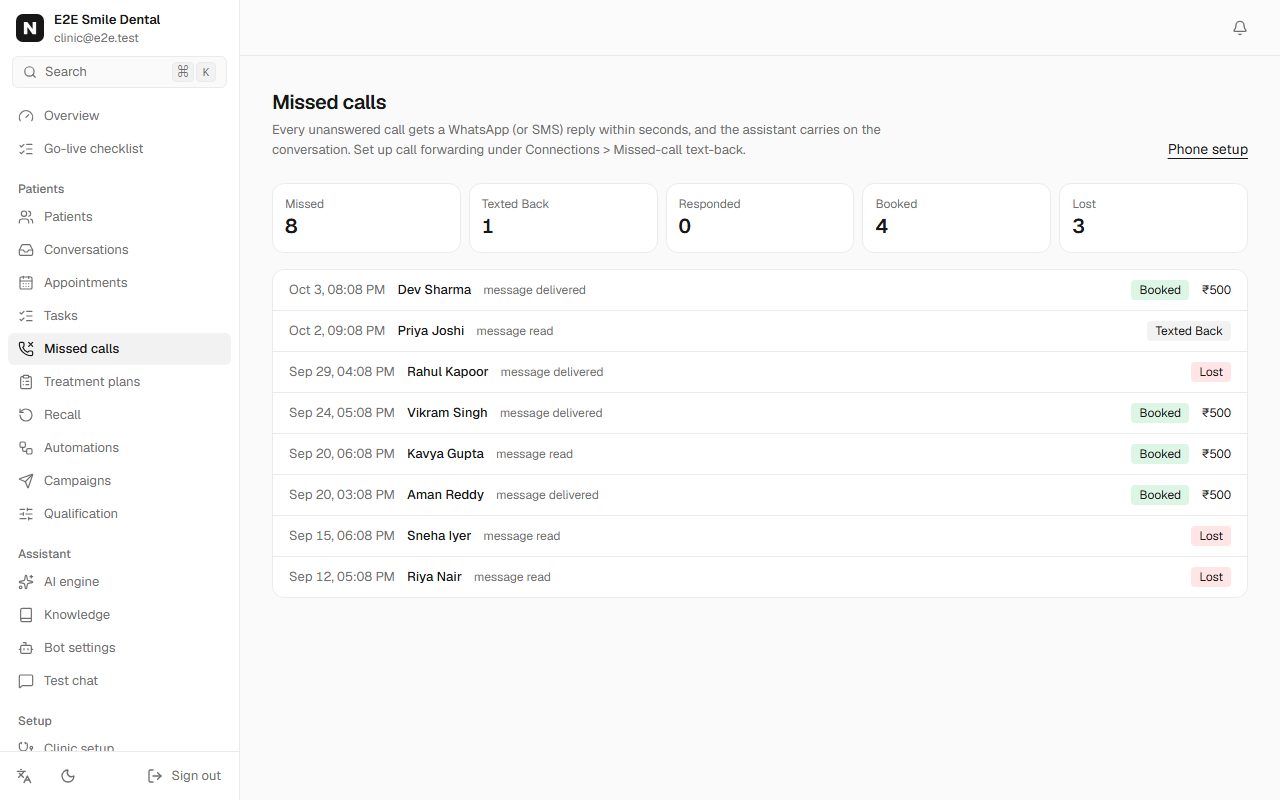The image size is (1280, 800).
Task: Click the Patients people icon
Action: (x=26, y=217)
